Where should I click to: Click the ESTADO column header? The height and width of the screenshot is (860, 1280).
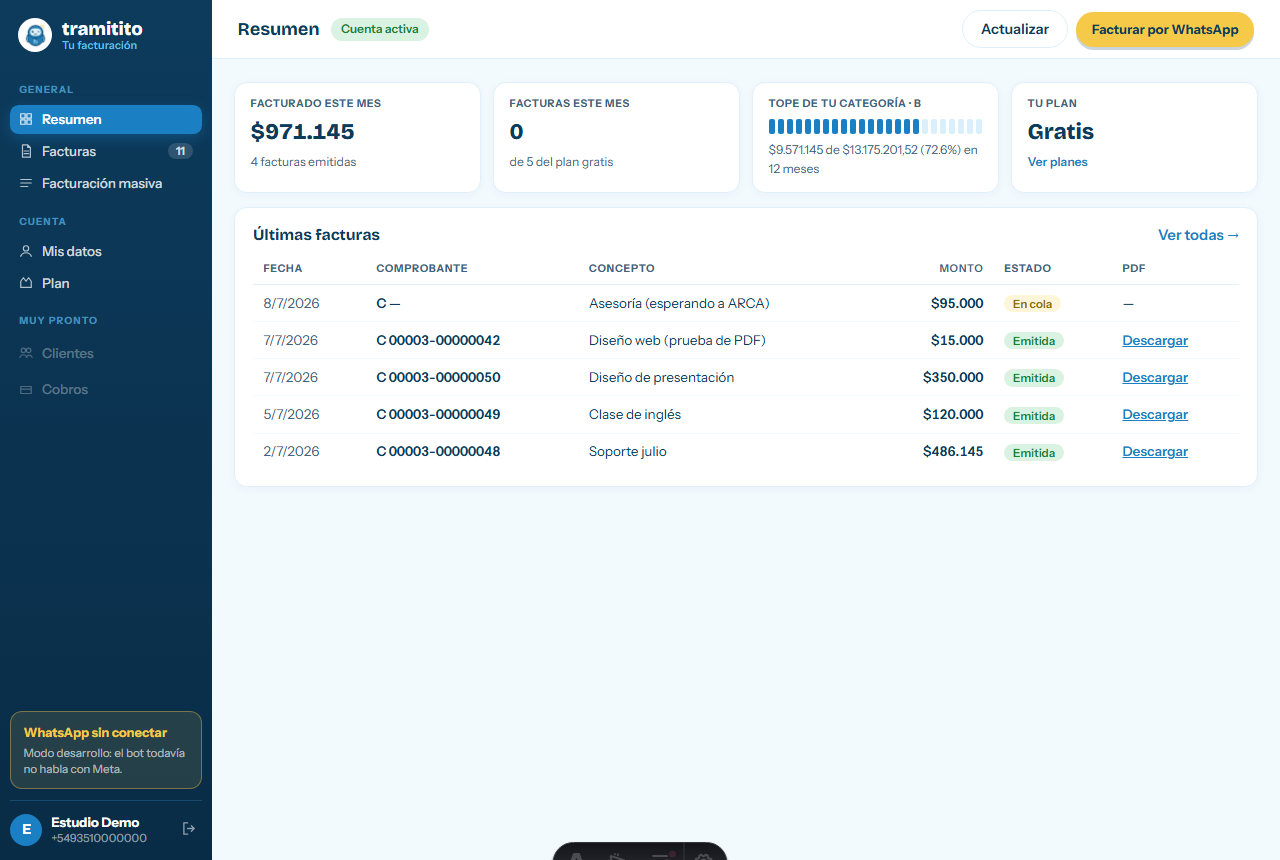pyautogui.click(x=1028, y=268)
